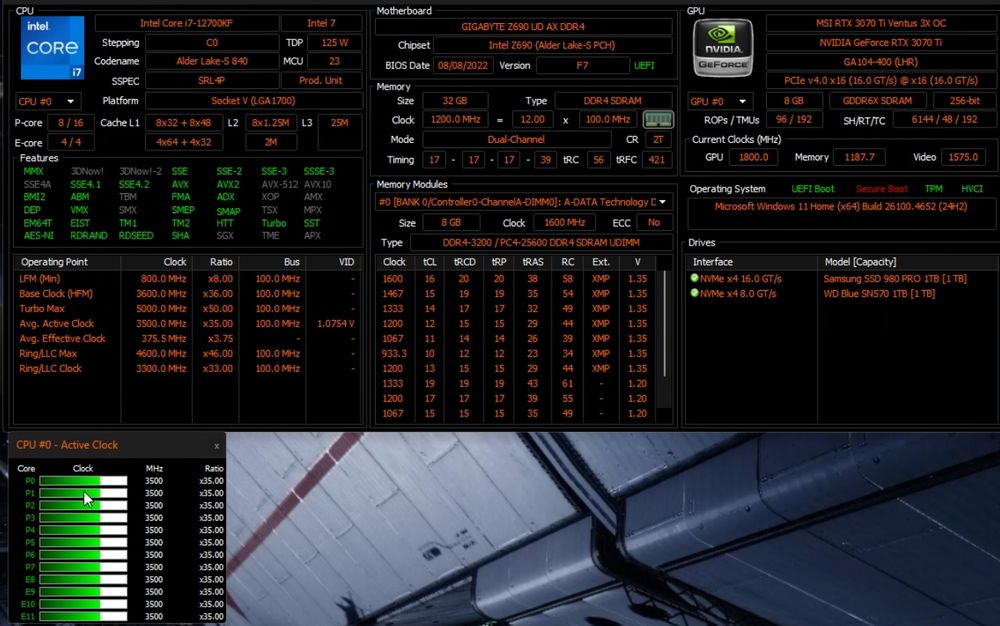Click the Secure Boot indicator
The width and height of the screenshot is (1000, 626).
(881, 189)
